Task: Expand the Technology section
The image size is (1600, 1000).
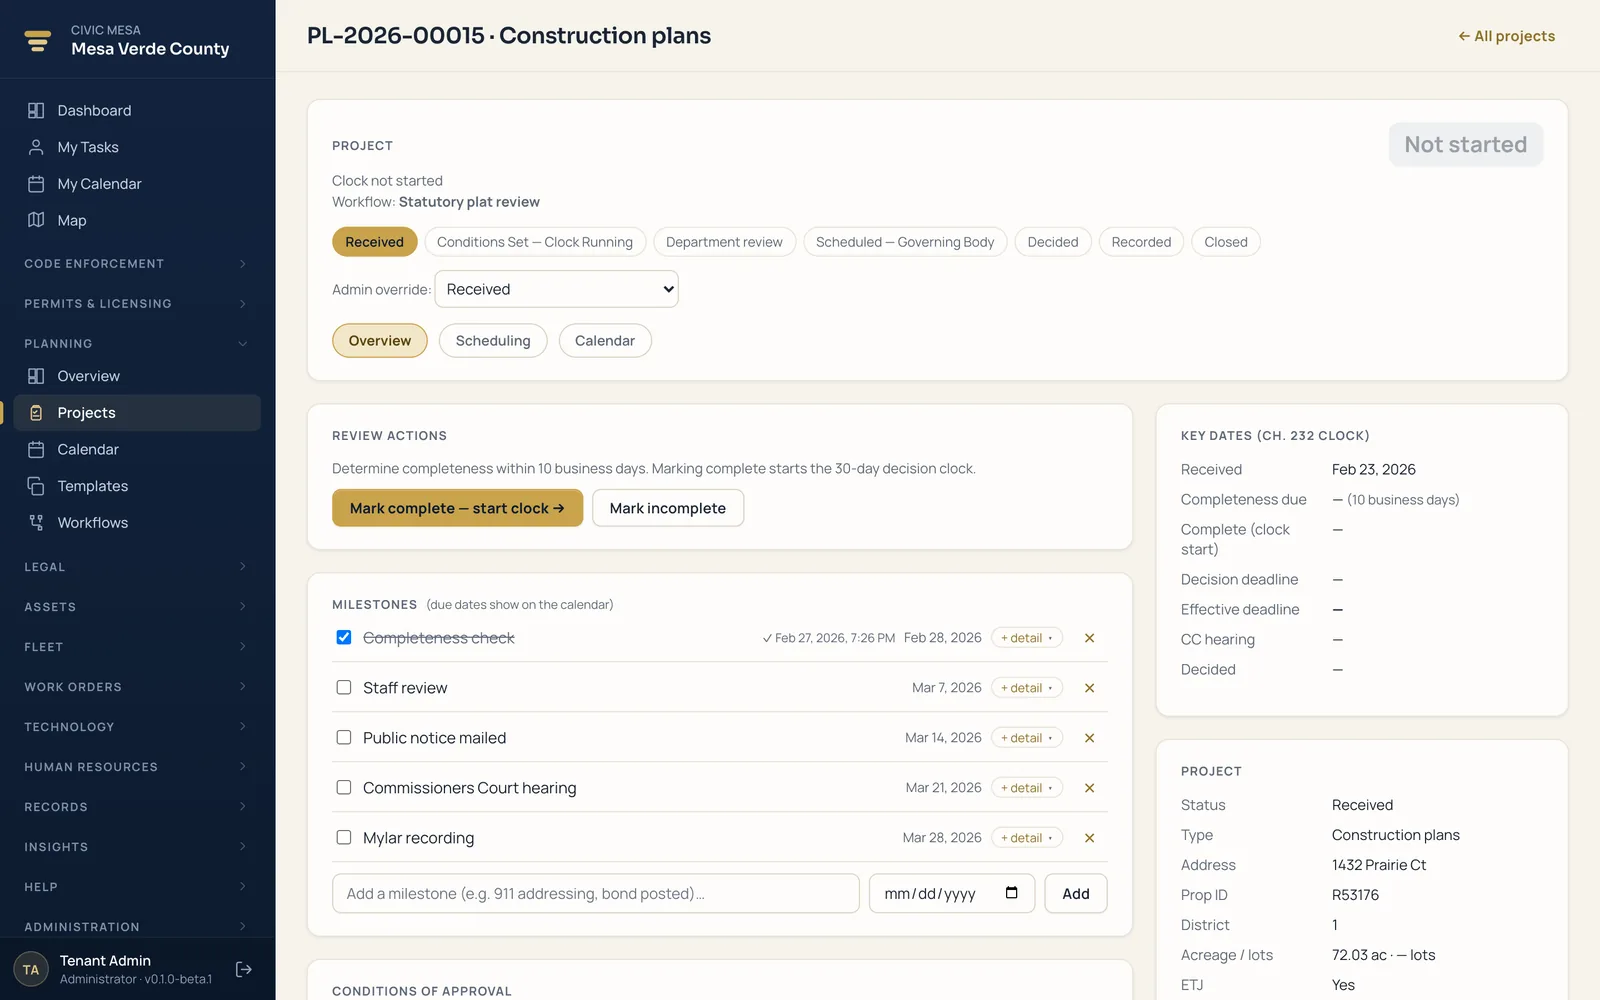Action: click(137, 727)
